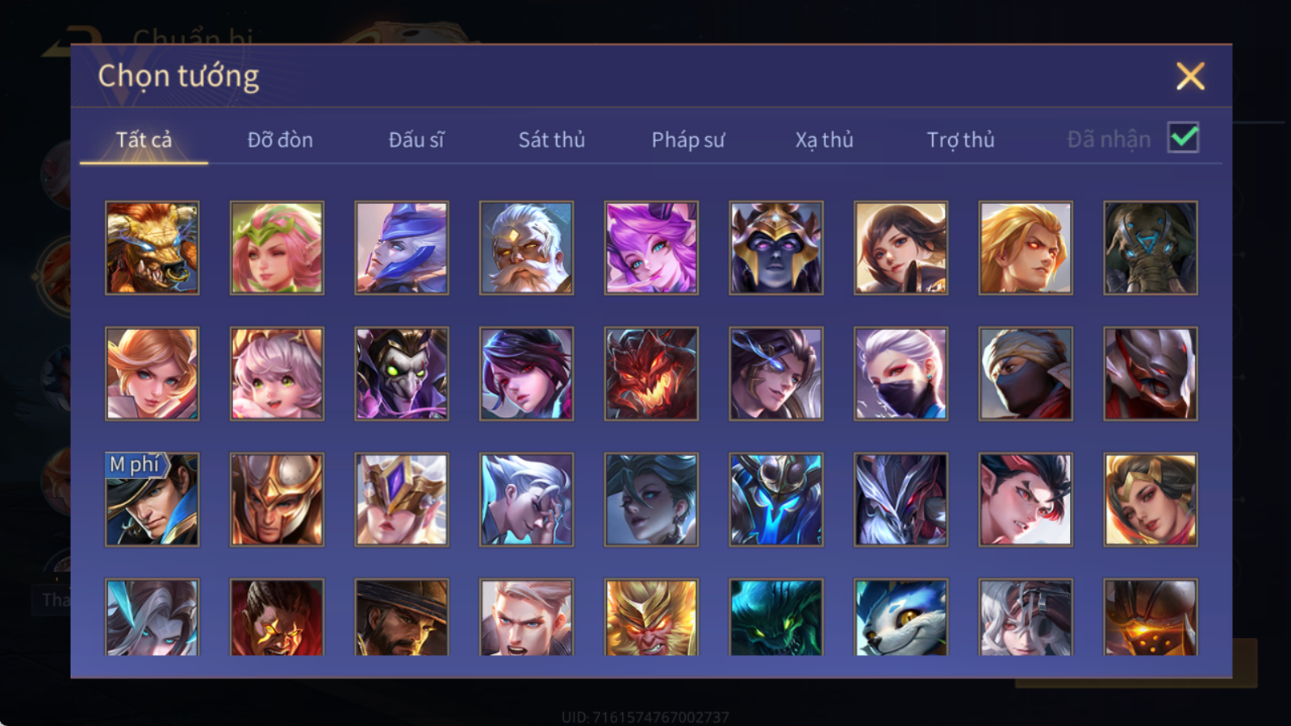Viewport: 1291px width, 726px height.
Task: Filter by Xạ thủ tab
Action: tap(824, 140)
